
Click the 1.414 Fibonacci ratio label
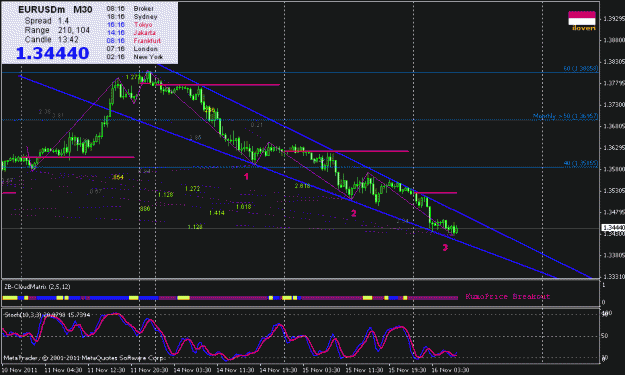tap(216, 213)
